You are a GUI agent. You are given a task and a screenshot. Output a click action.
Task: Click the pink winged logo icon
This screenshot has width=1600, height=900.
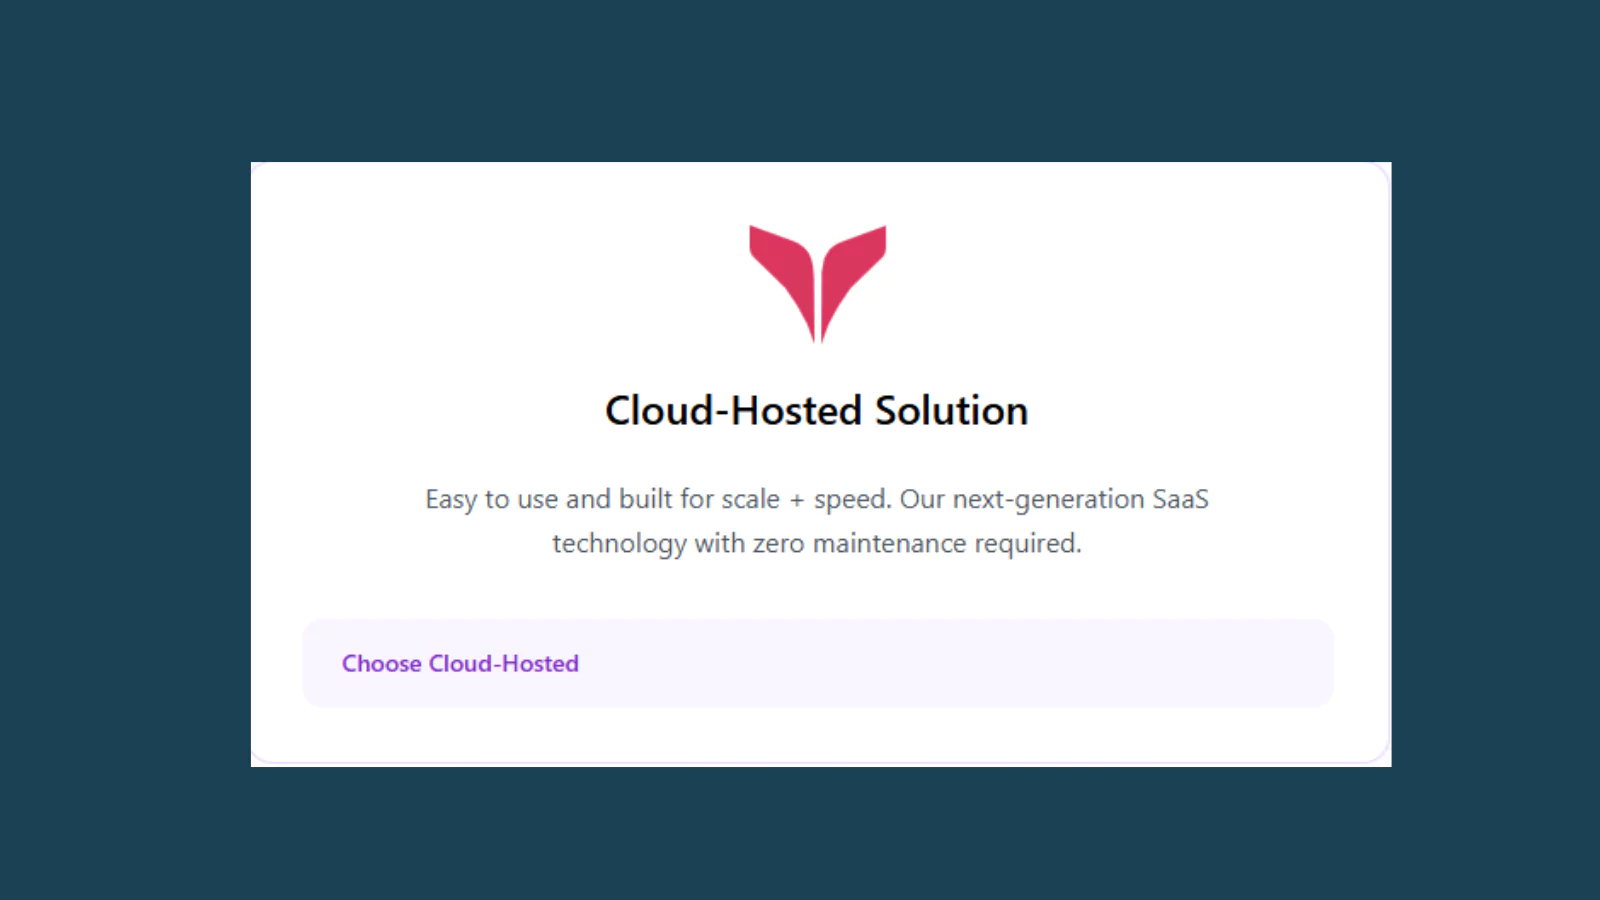coord(818,284)
